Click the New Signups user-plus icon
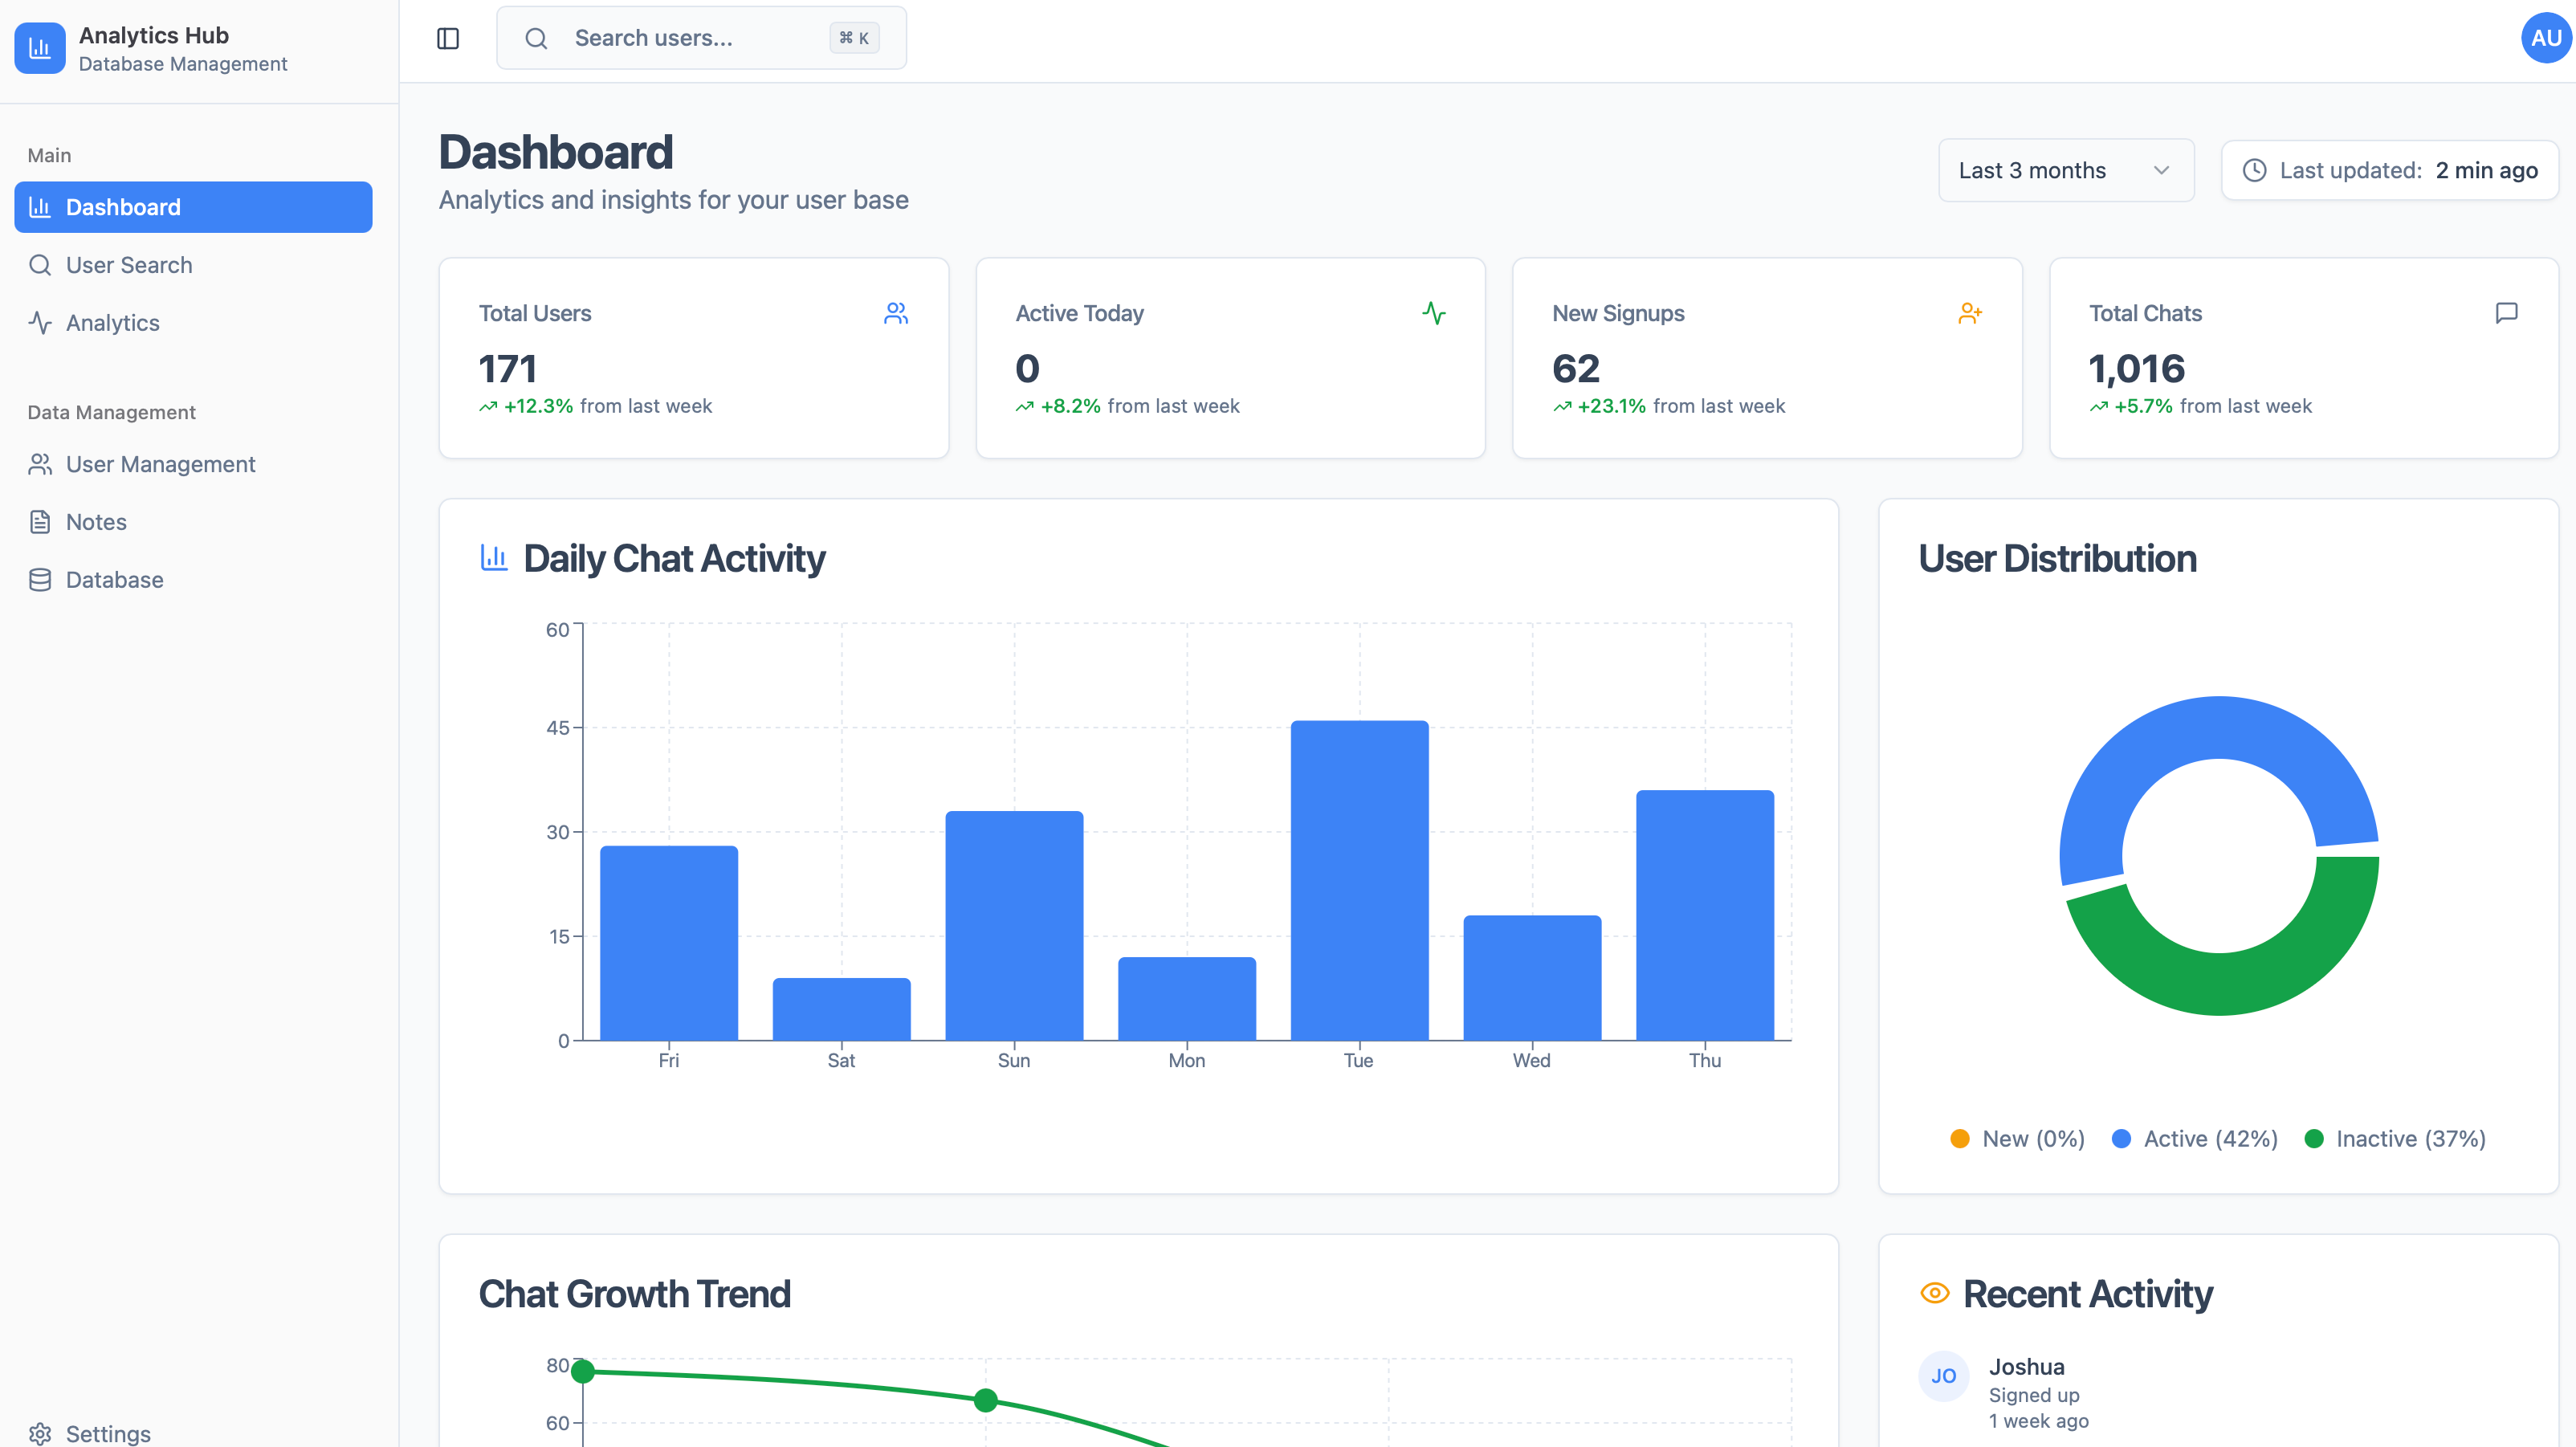Screen dimensions: 2576x1447 pos(1969,314)
